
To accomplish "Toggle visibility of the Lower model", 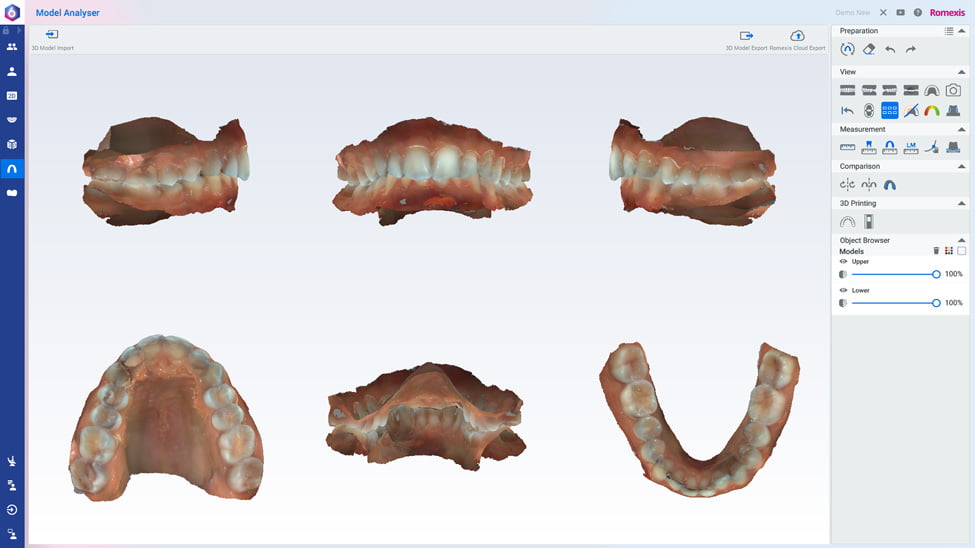I will (x=843, y=291).
